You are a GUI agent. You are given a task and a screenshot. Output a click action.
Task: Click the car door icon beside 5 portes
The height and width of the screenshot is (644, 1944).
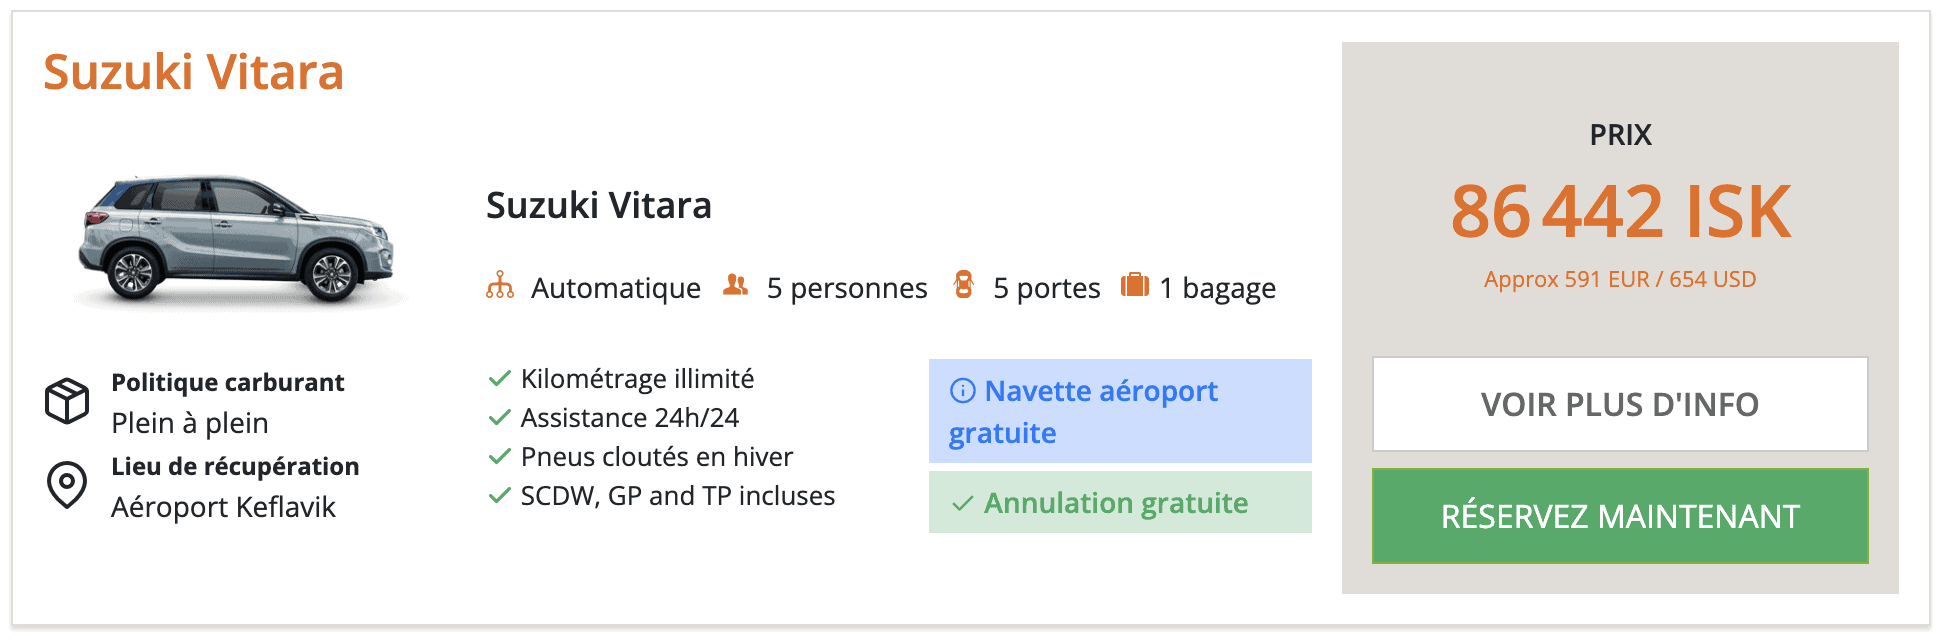pyautogui.click(x=964, y=285)
